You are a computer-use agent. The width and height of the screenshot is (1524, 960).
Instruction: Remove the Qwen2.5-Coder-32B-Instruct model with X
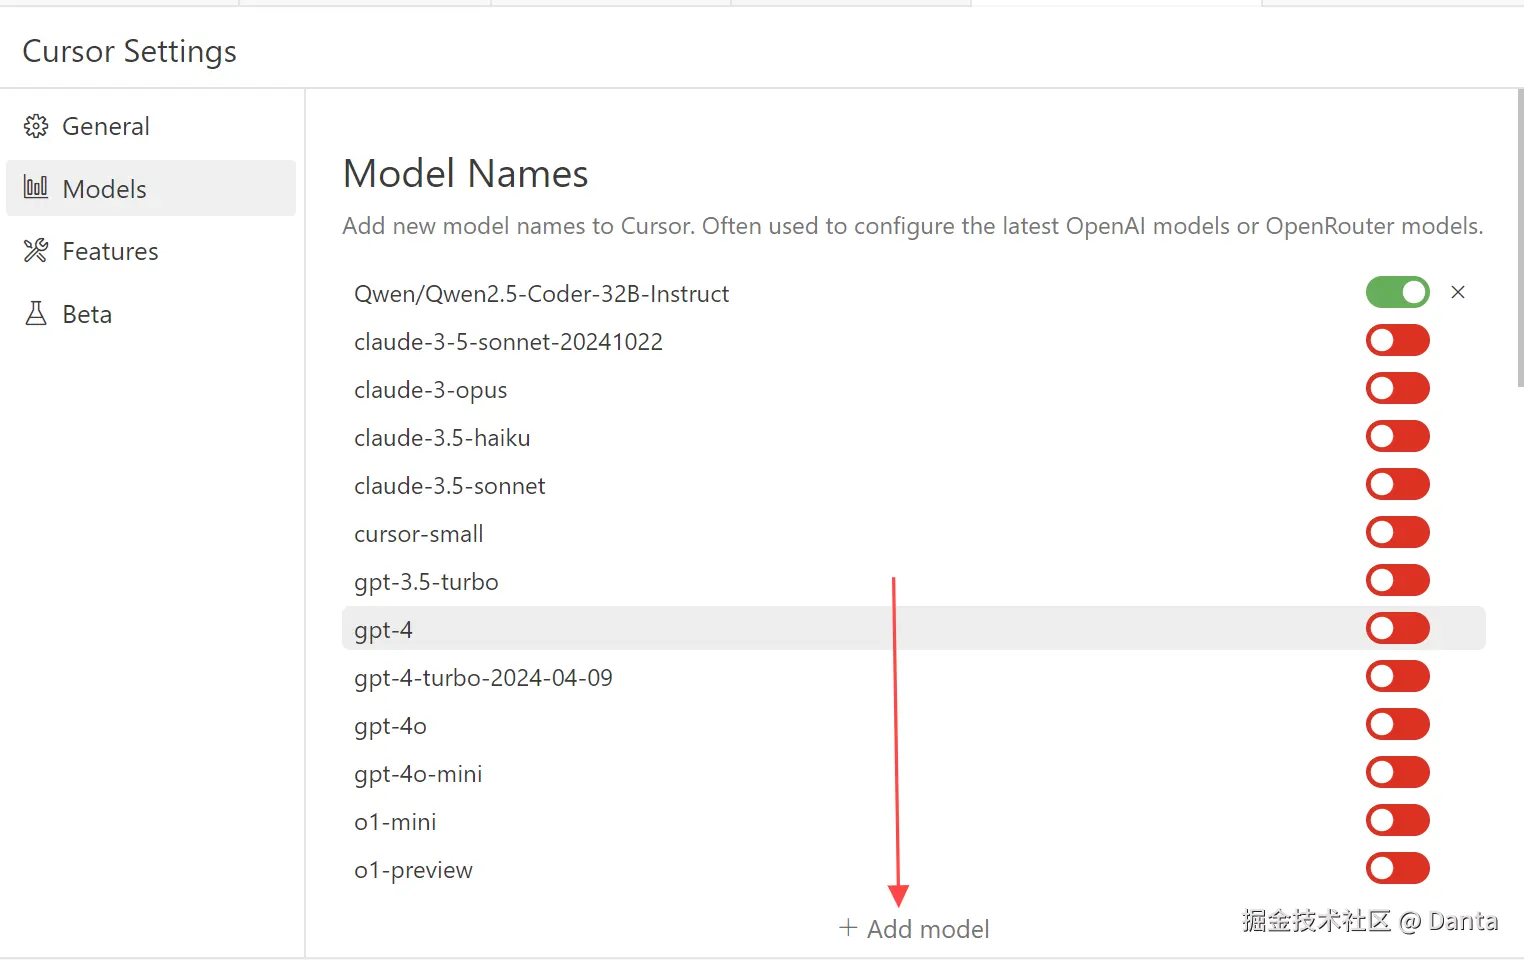[x=1458, y=292]
